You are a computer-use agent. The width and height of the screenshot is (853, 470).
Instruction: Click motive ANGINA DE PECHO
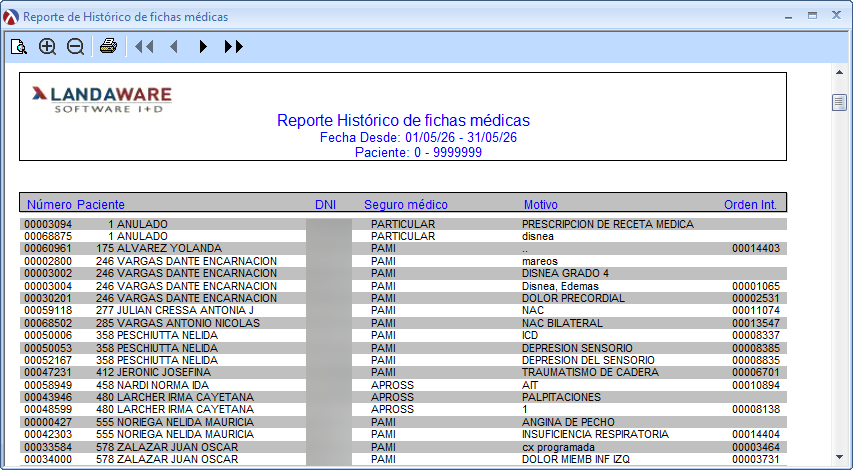568,422
